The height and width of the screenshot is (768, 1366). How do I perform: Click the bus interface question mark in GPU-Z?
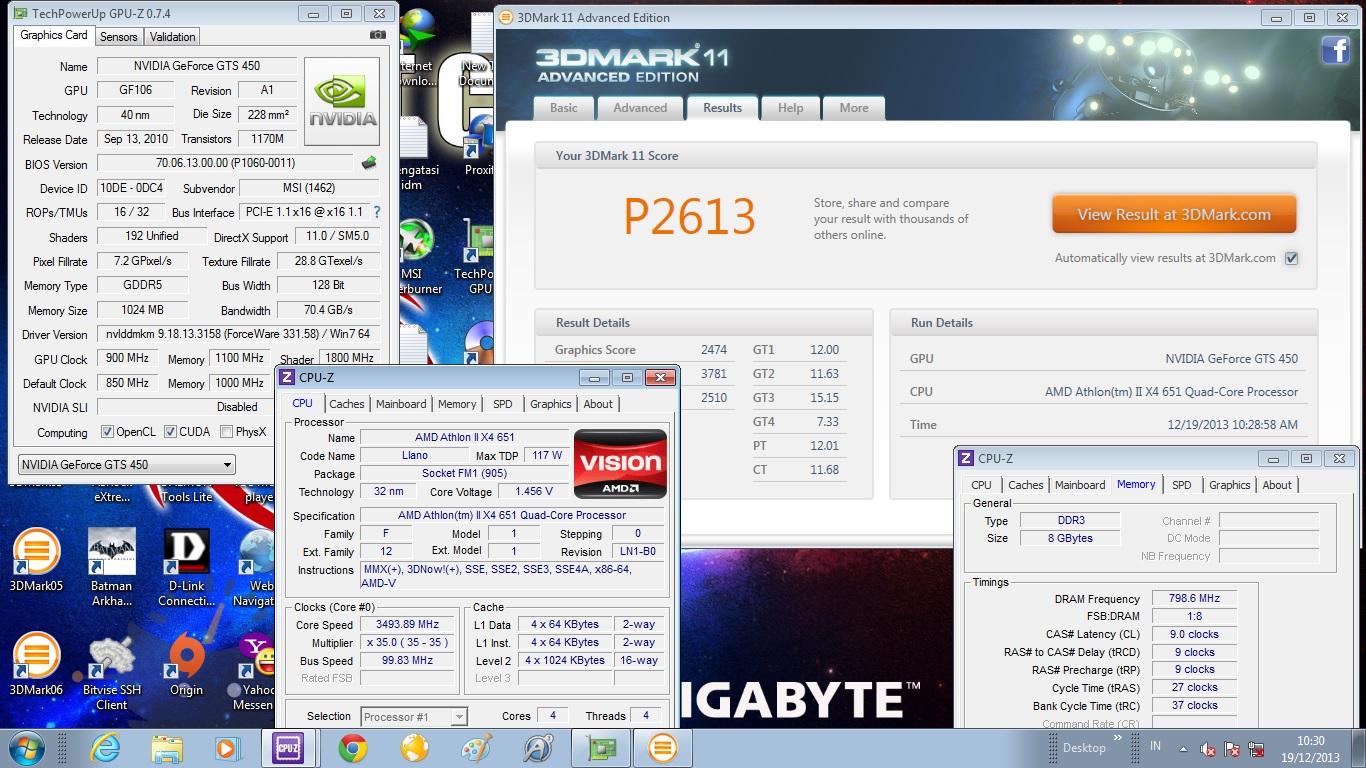point(377,212)
